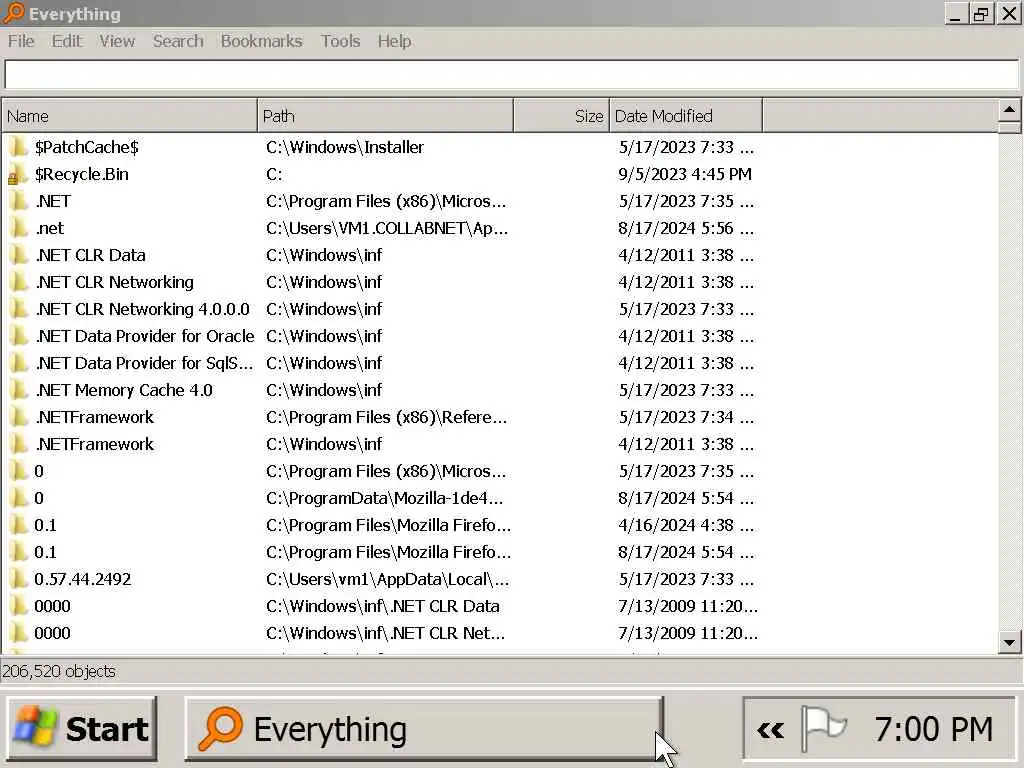Sort by the Size column header
Viewport: 1024px width, 768px height.
[x=562, y=116]
